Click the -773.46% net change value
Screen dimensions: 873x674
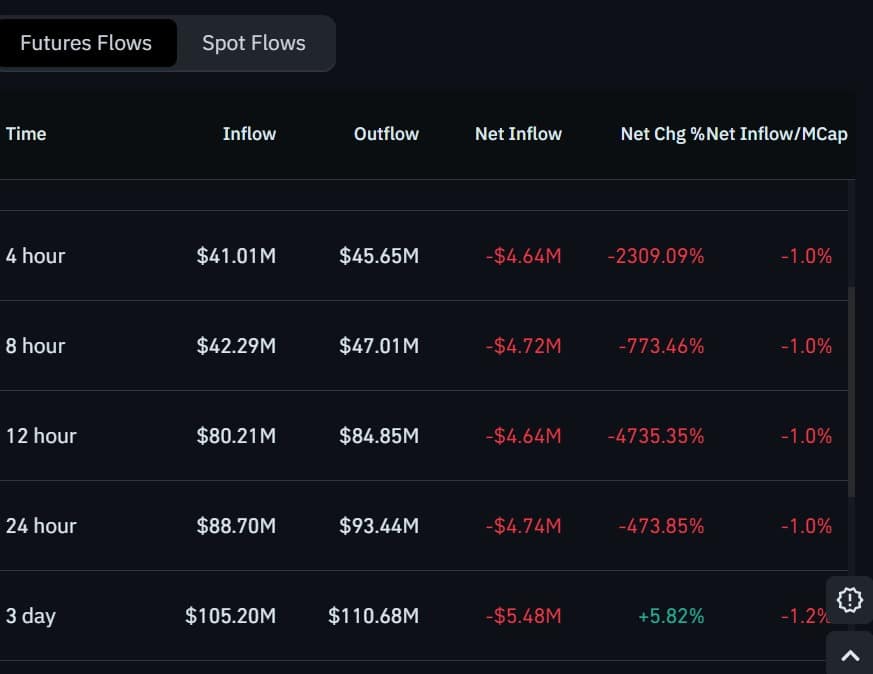[661, 346]
